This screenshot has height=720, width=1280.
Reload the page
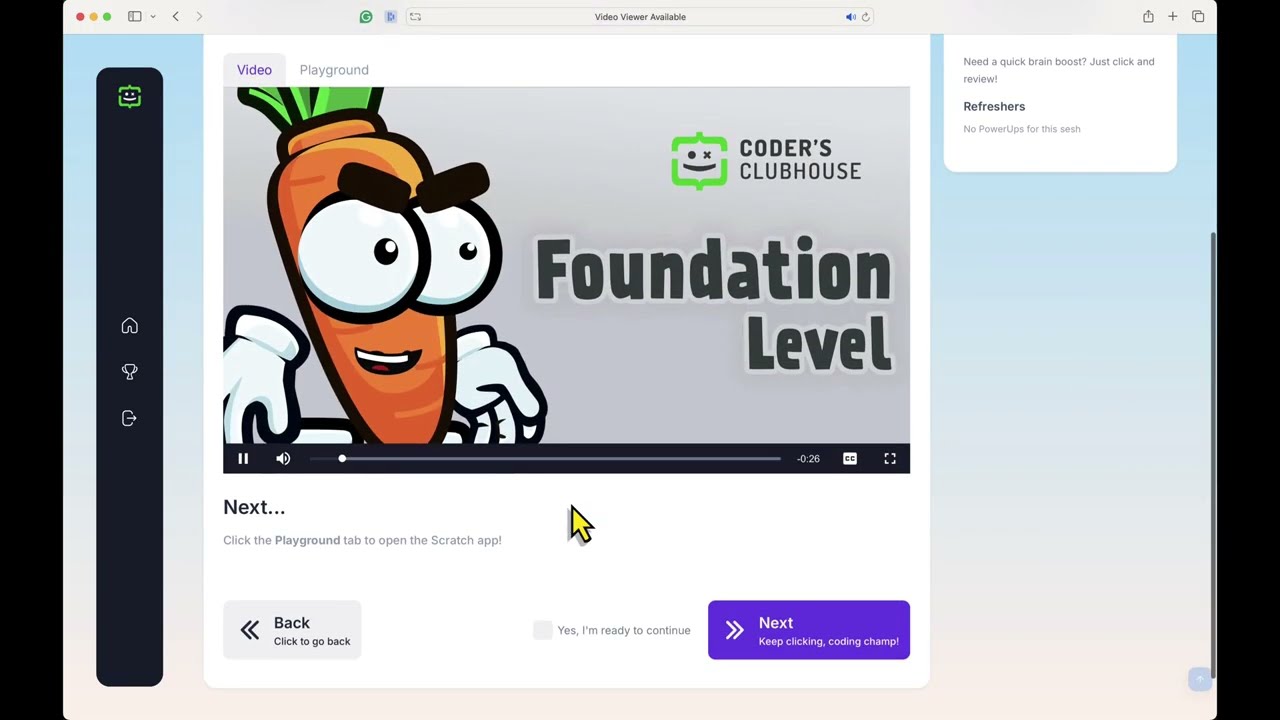(866, 16)
